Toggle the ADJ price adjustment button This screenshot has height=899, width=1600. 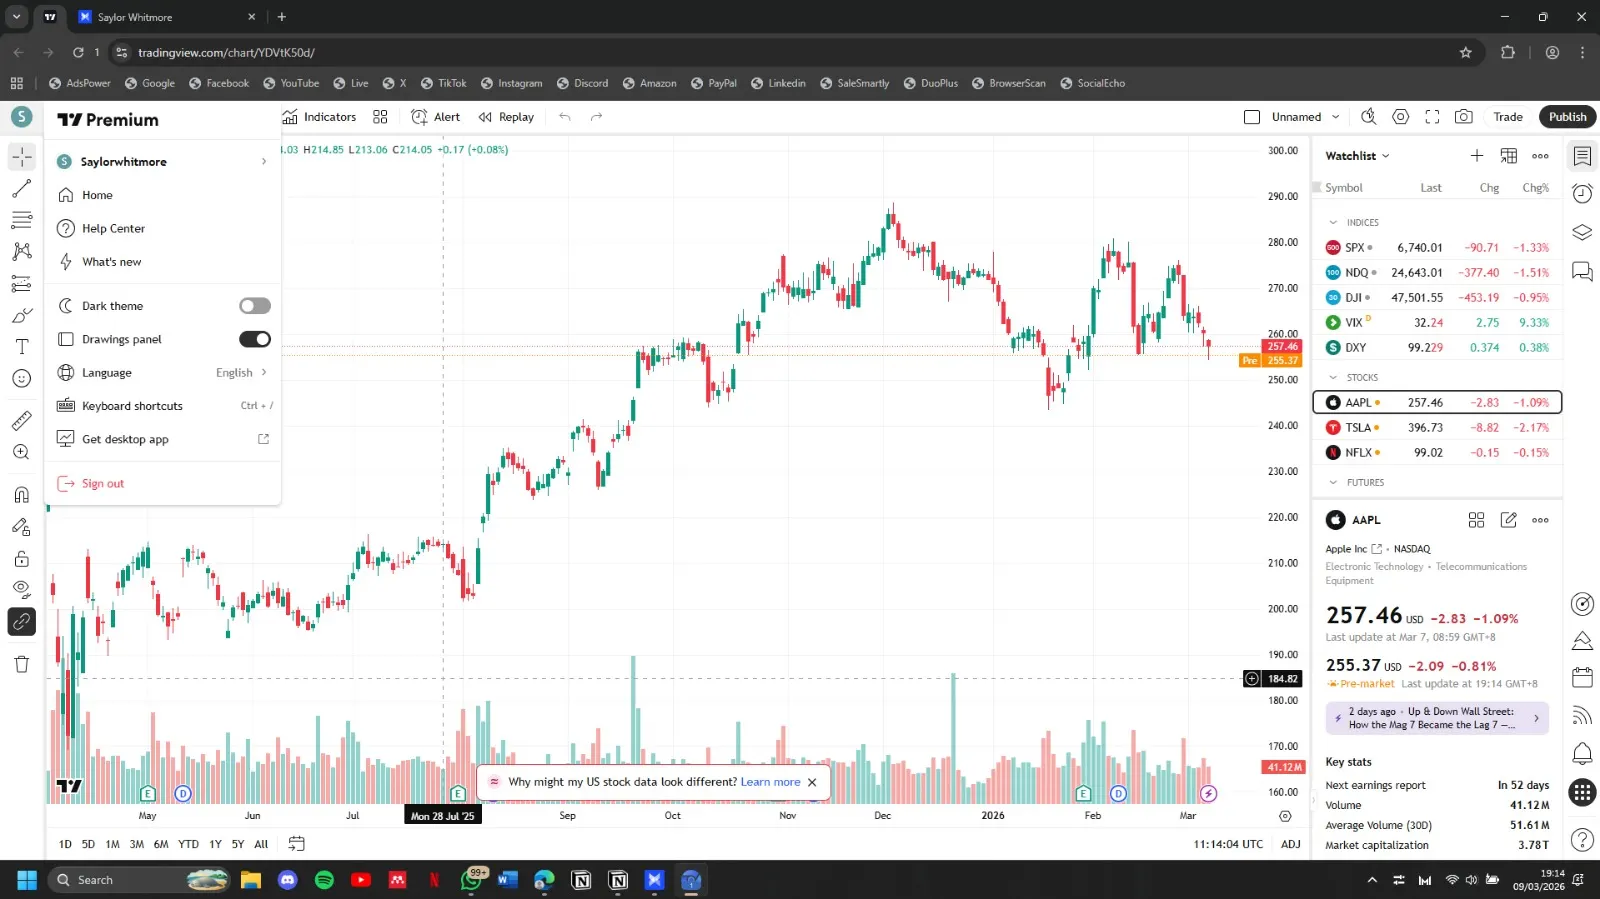point(1291,844)
